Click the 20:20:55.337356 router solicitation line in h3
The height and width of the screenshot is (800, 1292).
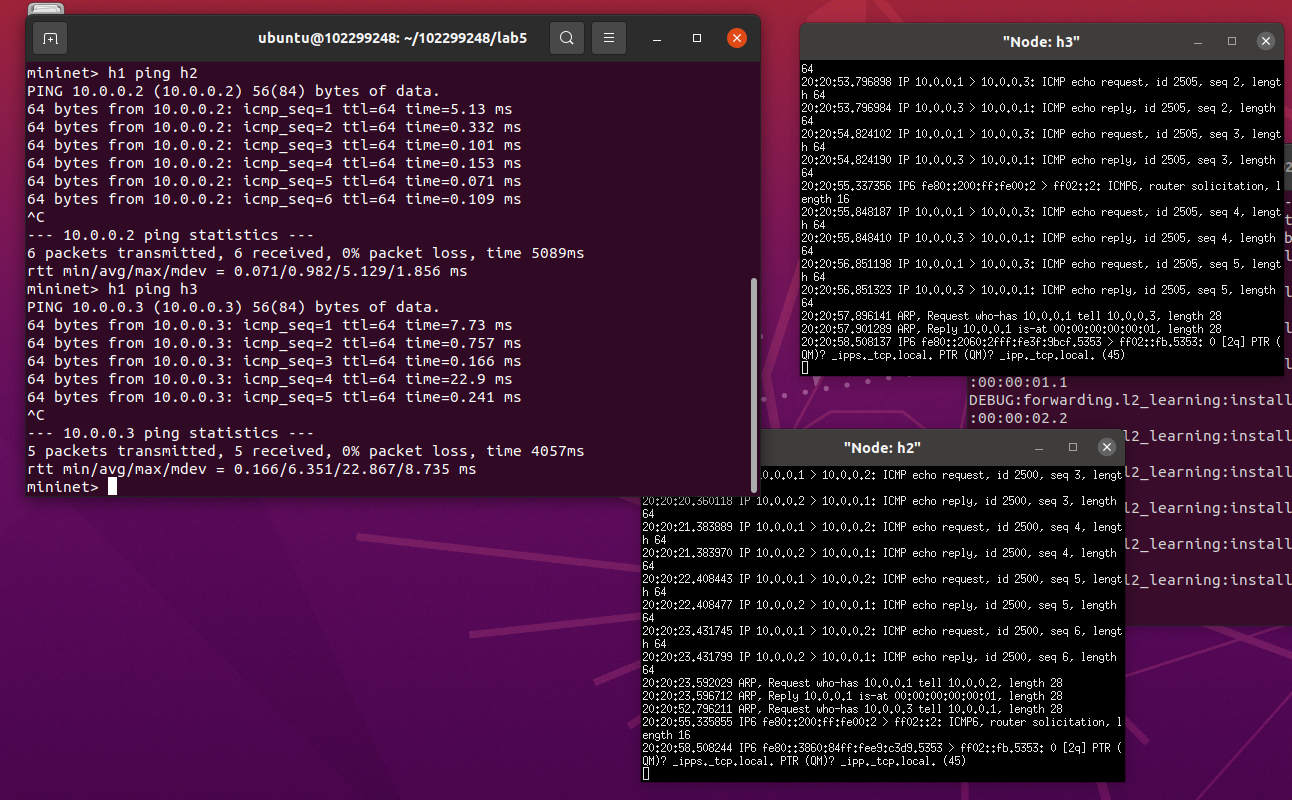(1041, 192)
